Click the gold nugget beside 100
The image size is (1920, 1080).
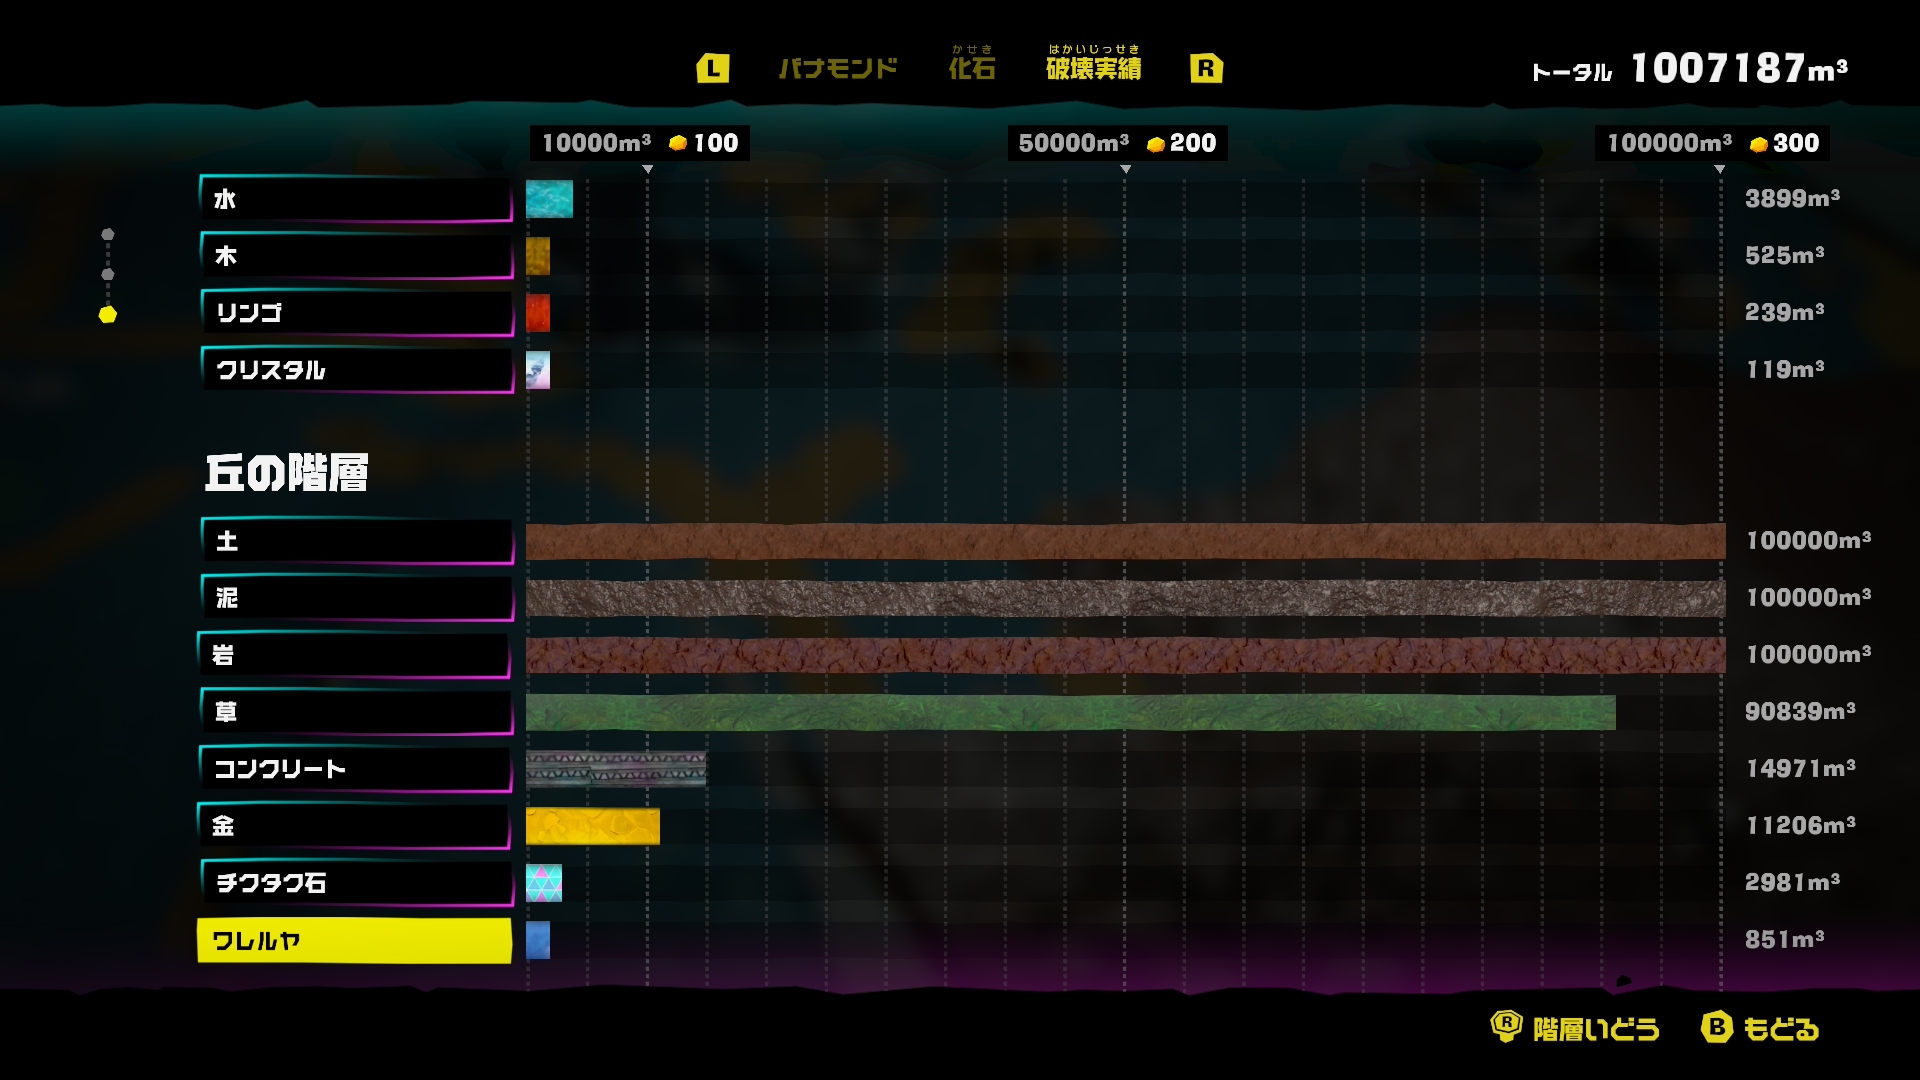tap(678, 143)
